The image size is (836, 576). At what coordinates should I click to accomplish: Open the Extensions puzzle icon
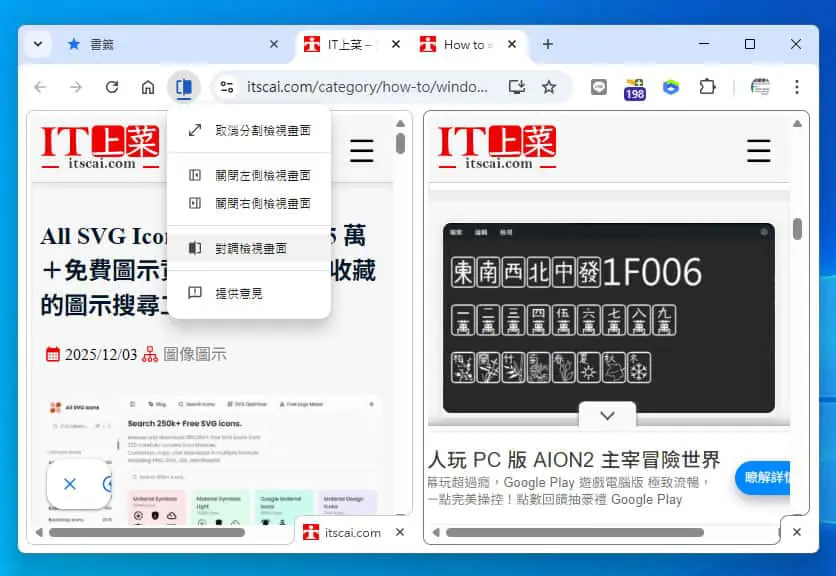click(707, 87)
